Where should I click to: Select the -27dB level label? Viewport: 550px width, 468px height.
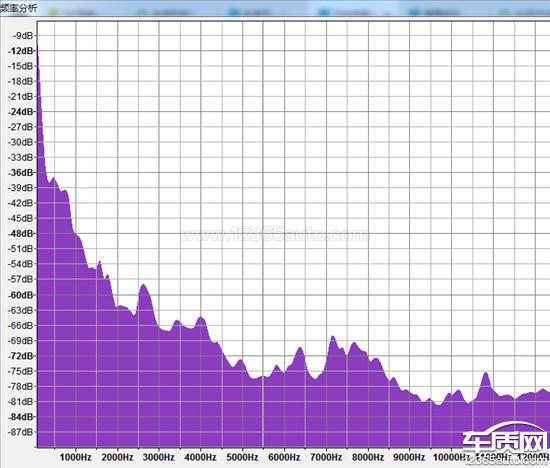point(21,127)
